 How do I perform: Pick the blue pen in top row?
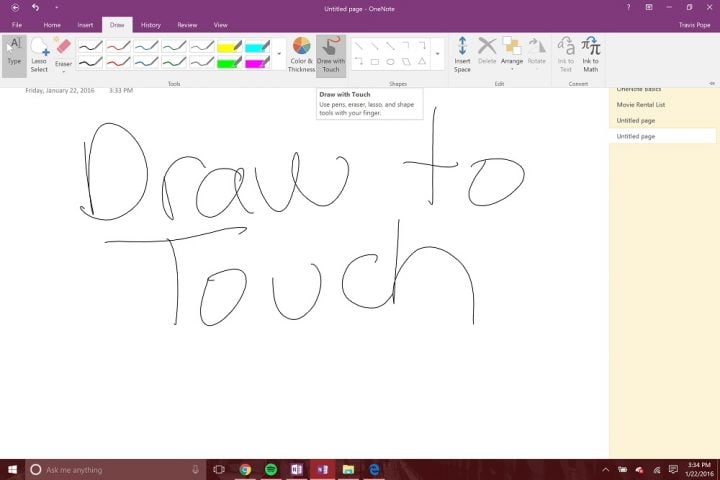[x=146, y=46]
